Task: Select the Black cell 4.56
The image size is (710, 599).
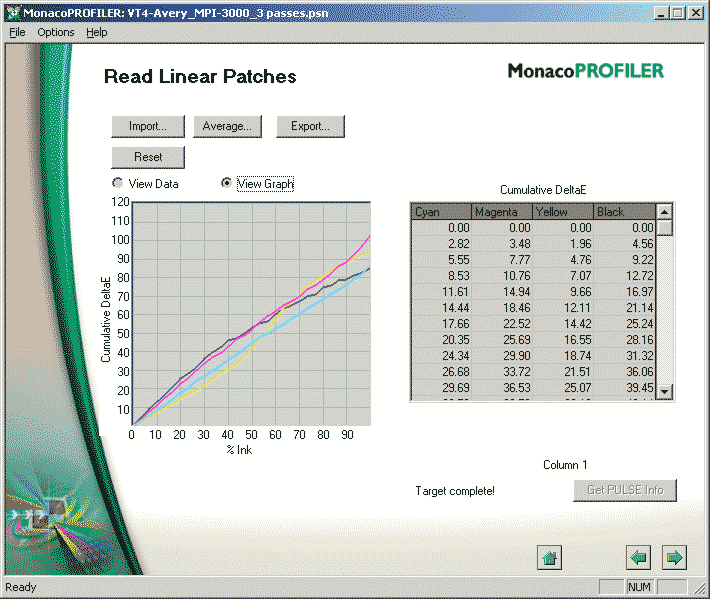Action: coord(624,244)
